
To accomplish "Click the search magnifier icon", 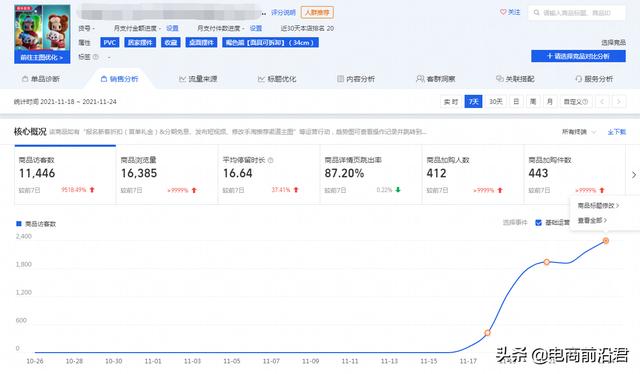I will point(536,13).
